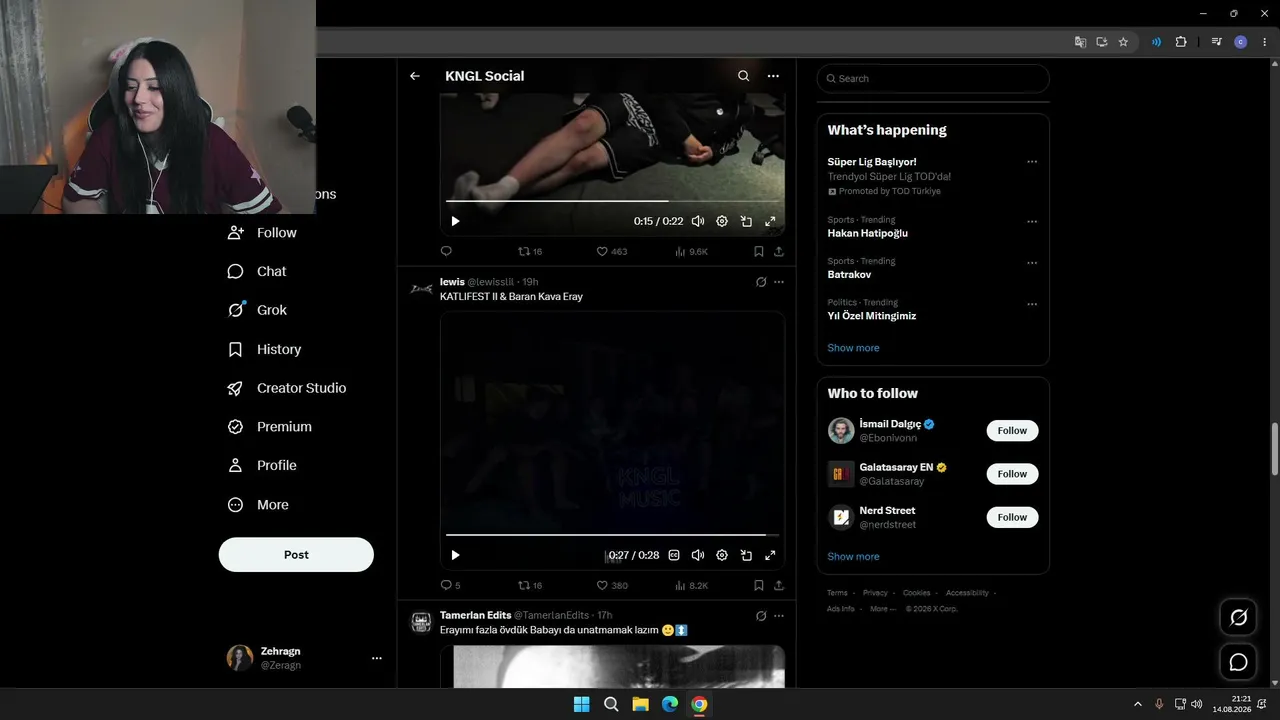
Task: Enter fullscreen on the 0:15 / 0:22 video
Action: click(770, 221)
